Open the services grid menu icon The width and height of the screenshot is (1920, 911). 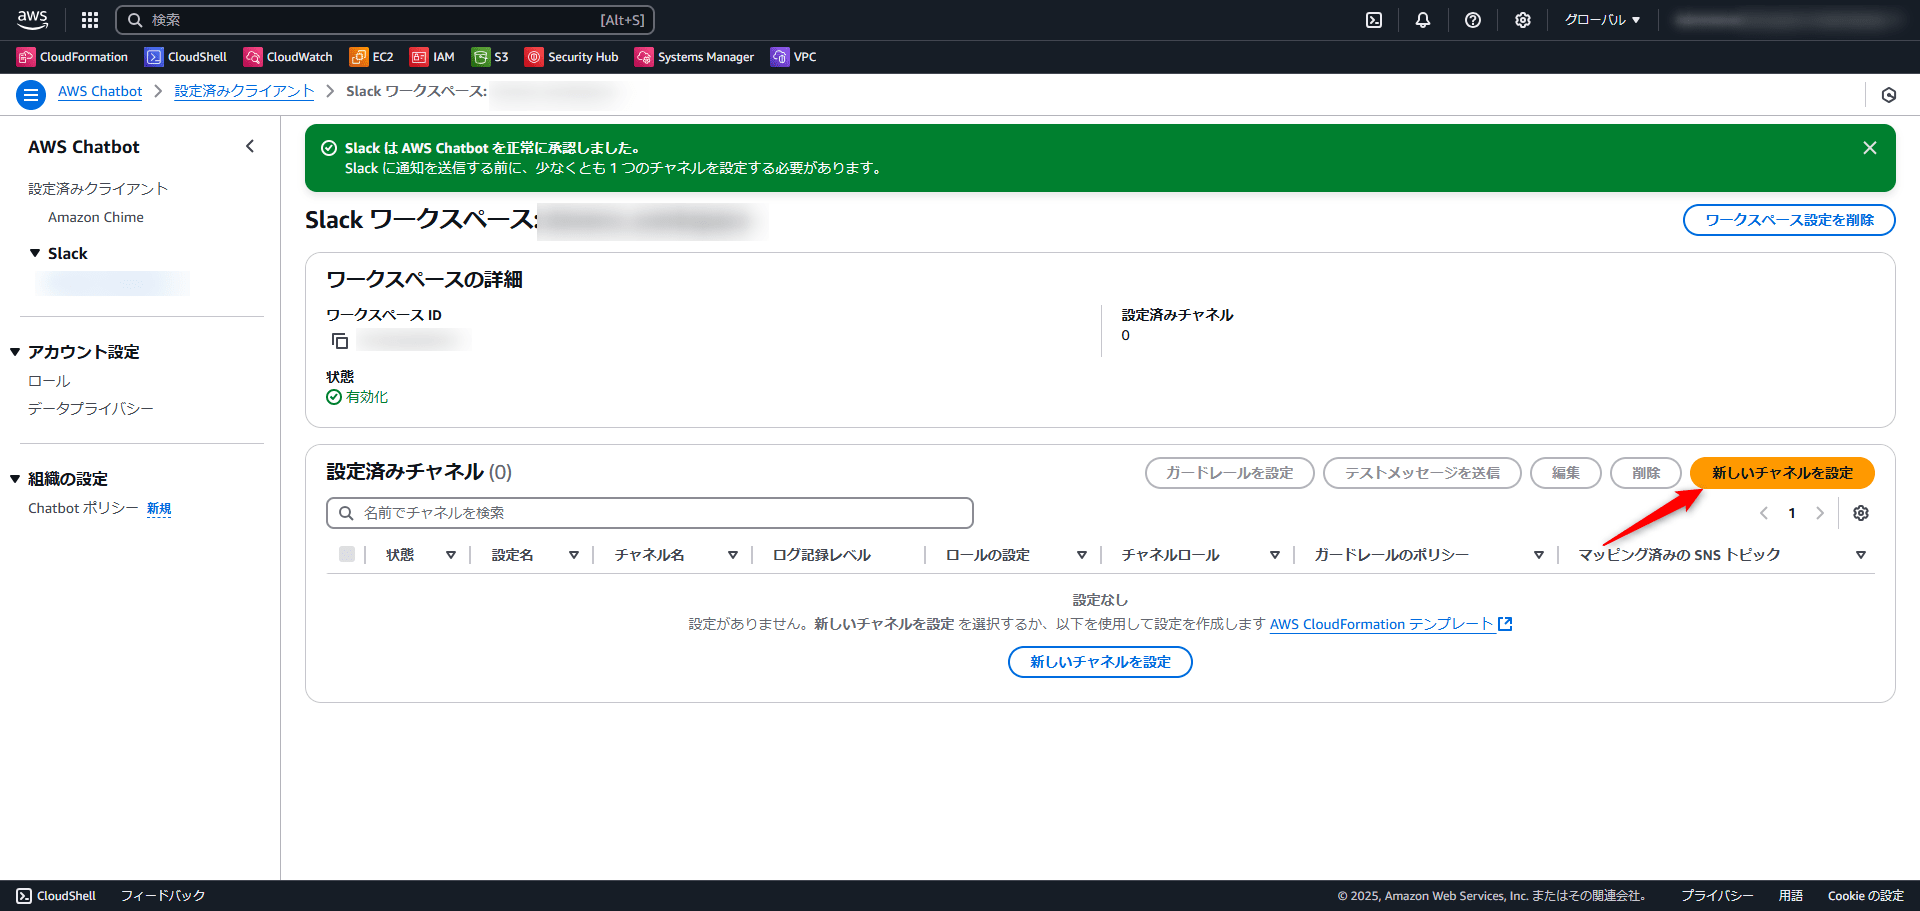click(90, 20)
